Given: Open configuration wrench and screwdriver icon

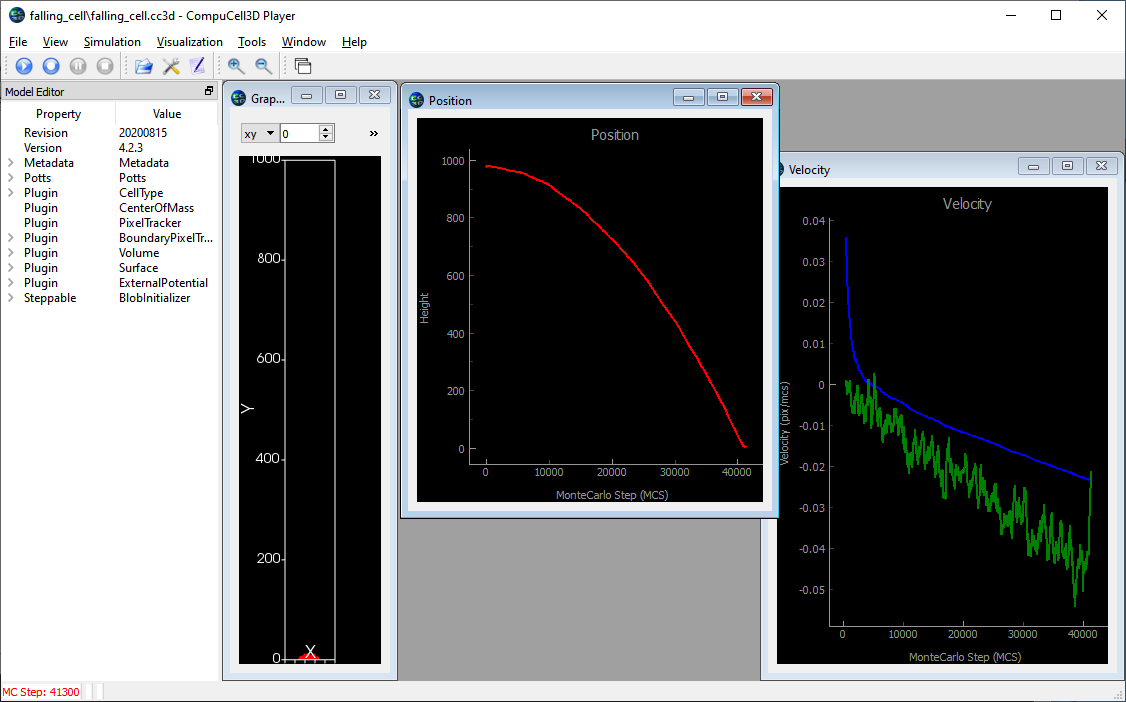Looking at the screenshot, I should click(x=171, y=66).
